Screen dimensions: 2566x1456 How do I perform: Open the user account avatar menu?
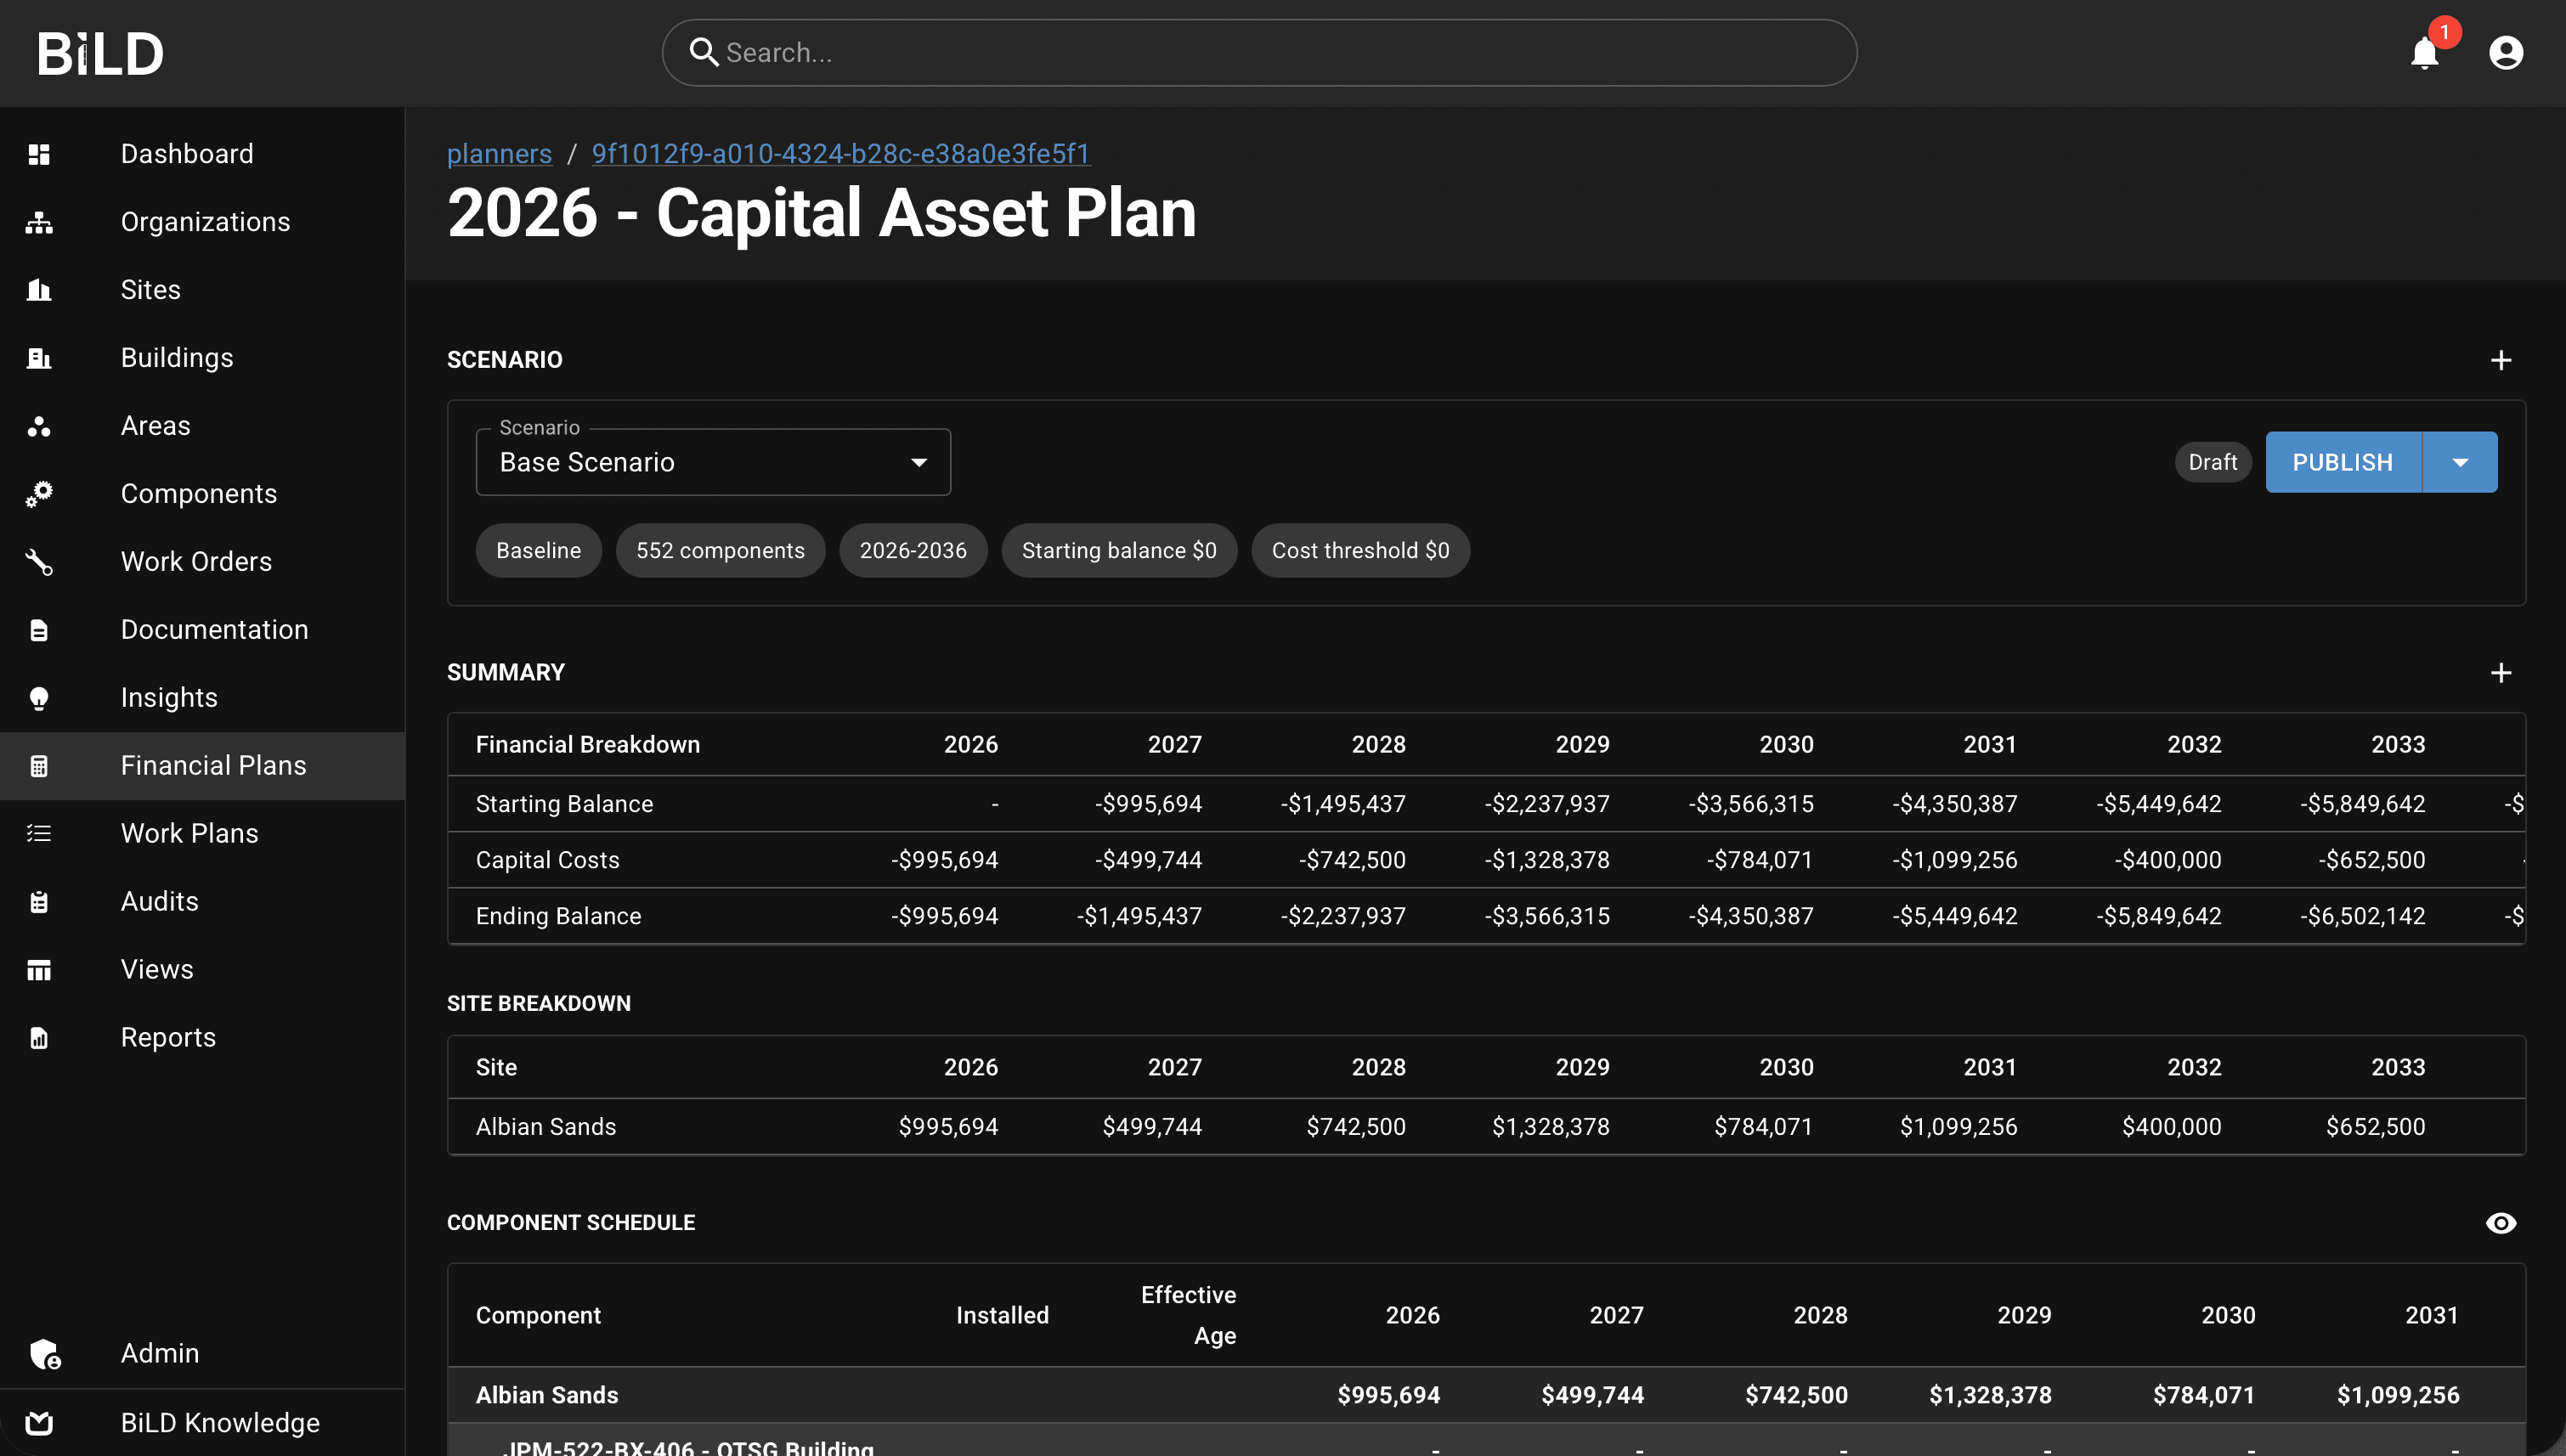[x=2506, y=53]
